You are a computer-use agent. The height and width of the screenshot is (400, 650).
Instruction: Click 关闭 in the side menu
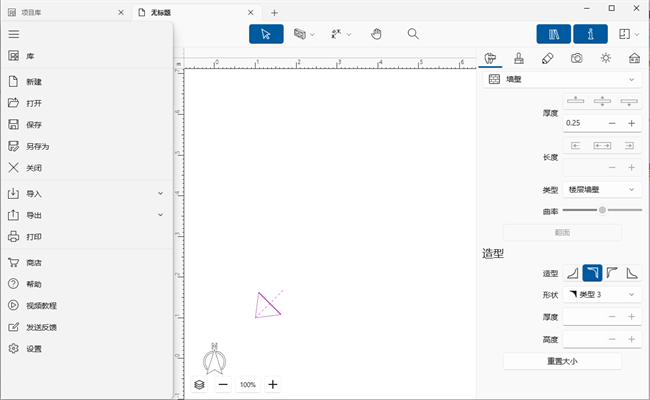coord(87,168)
